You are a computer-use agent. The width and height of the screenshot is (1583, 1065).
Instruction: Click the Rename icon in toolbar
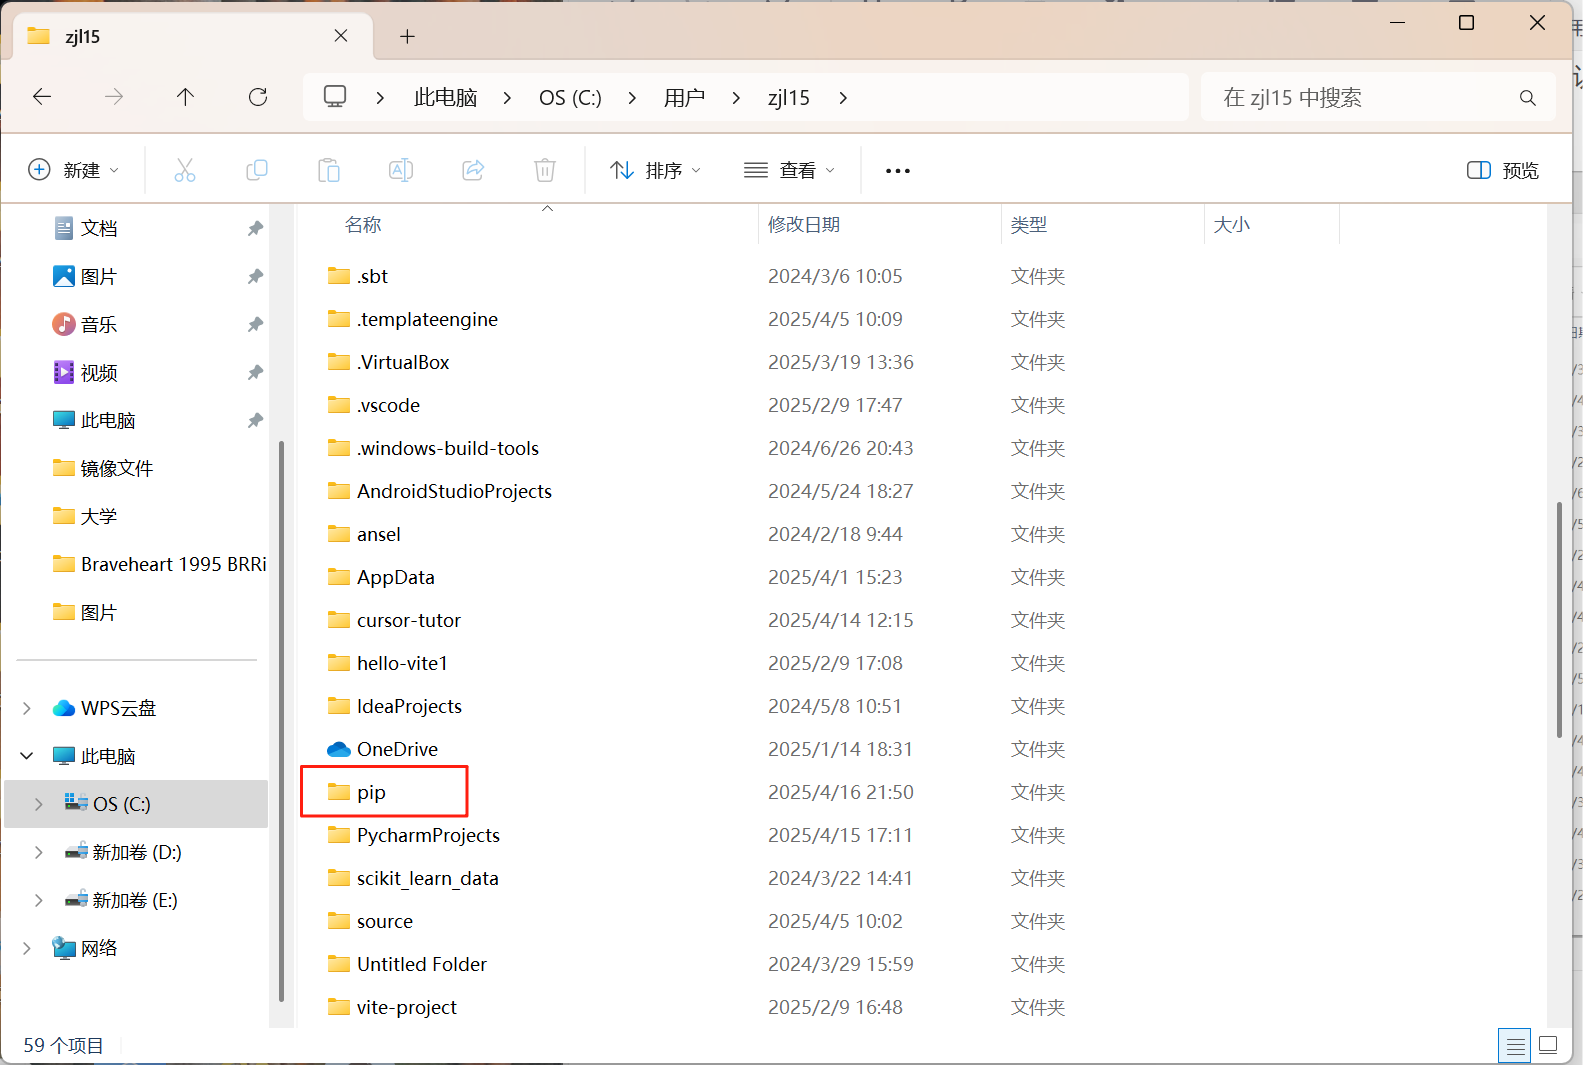[401, 170]
